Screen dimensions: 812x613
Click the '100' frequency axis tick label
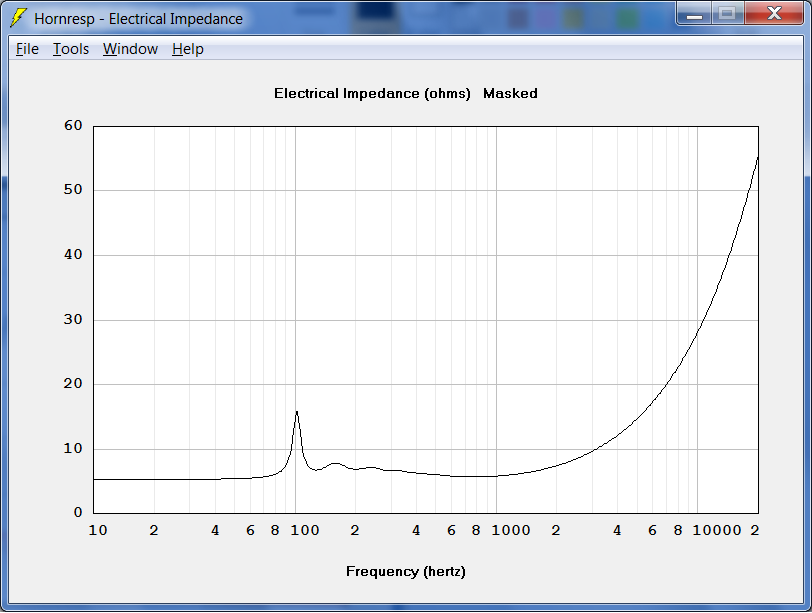click(x=304, y=530)
